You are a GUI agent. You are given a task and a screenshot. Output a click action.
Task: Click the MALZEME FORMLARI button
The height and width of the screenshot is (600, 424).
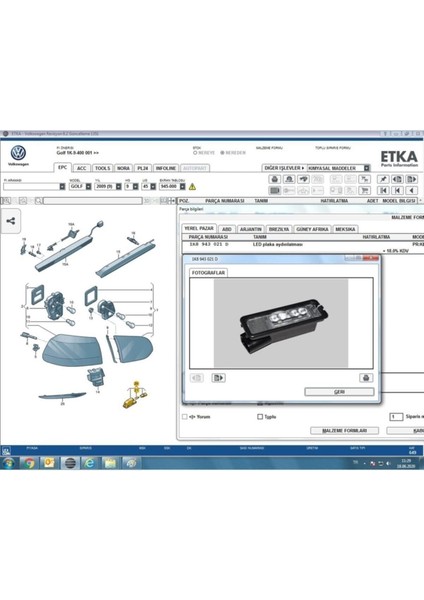pyautogui.click(x=344, y=431)
